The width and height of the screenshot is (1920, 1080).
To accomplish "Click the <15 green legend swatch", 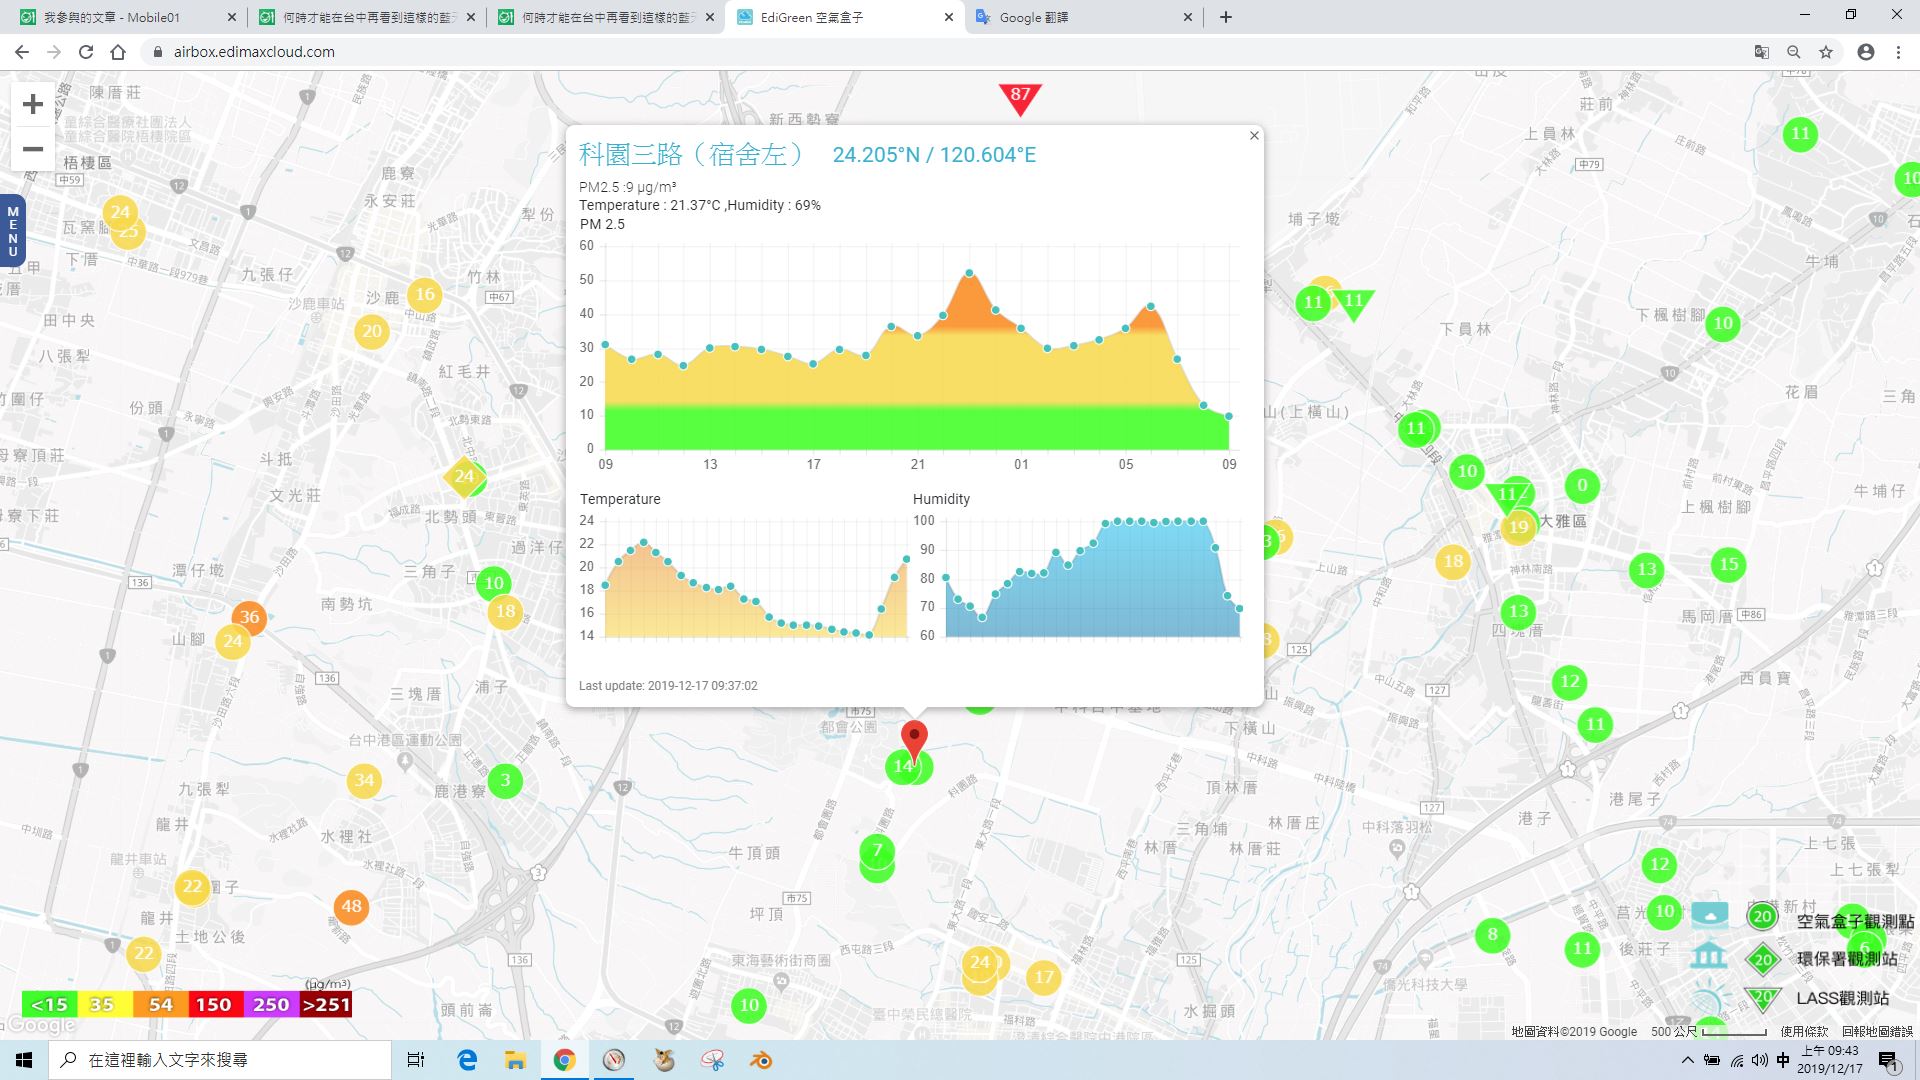I will pyautogui.click(x=49, y=1004).
